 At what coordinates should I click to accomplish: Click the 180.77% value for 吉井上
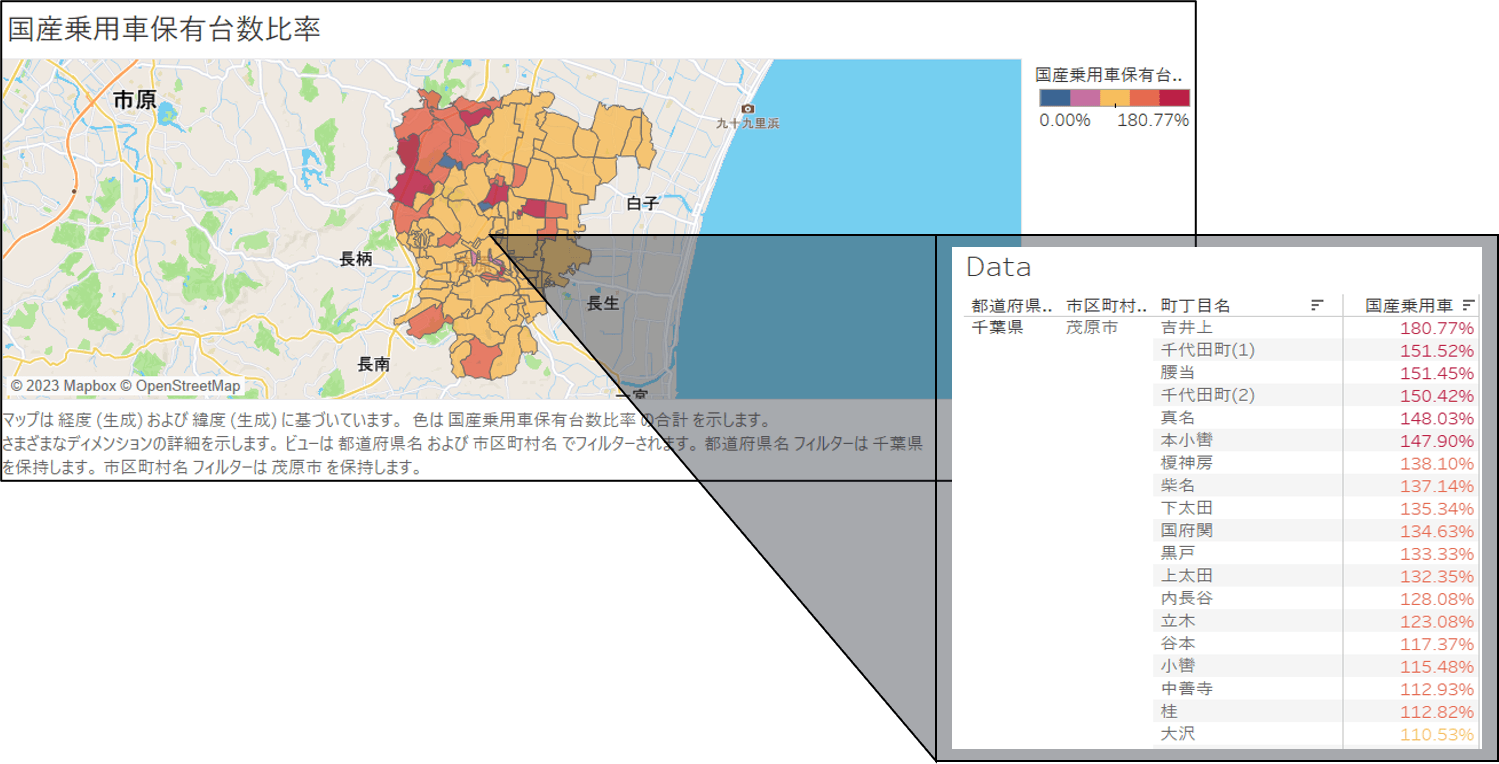pyautogui.click(x=1437, y=328)
